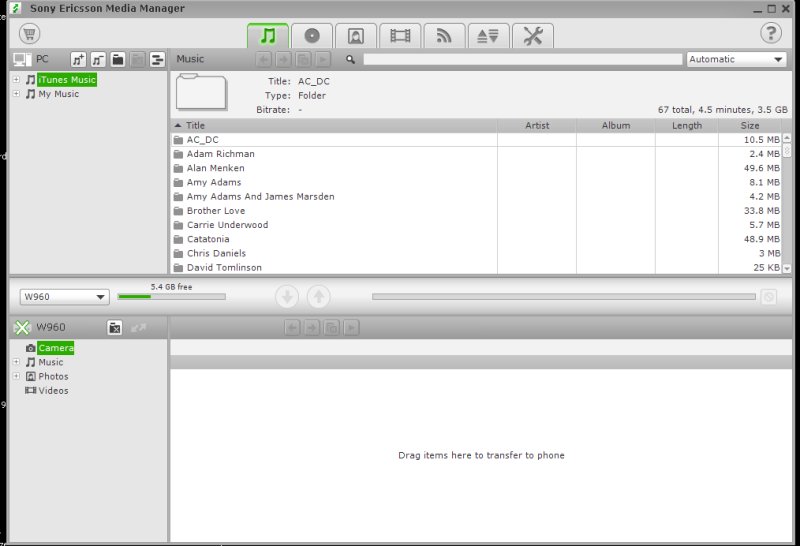
Task: Select Camera in W960 tree
Action: [56, 348]
